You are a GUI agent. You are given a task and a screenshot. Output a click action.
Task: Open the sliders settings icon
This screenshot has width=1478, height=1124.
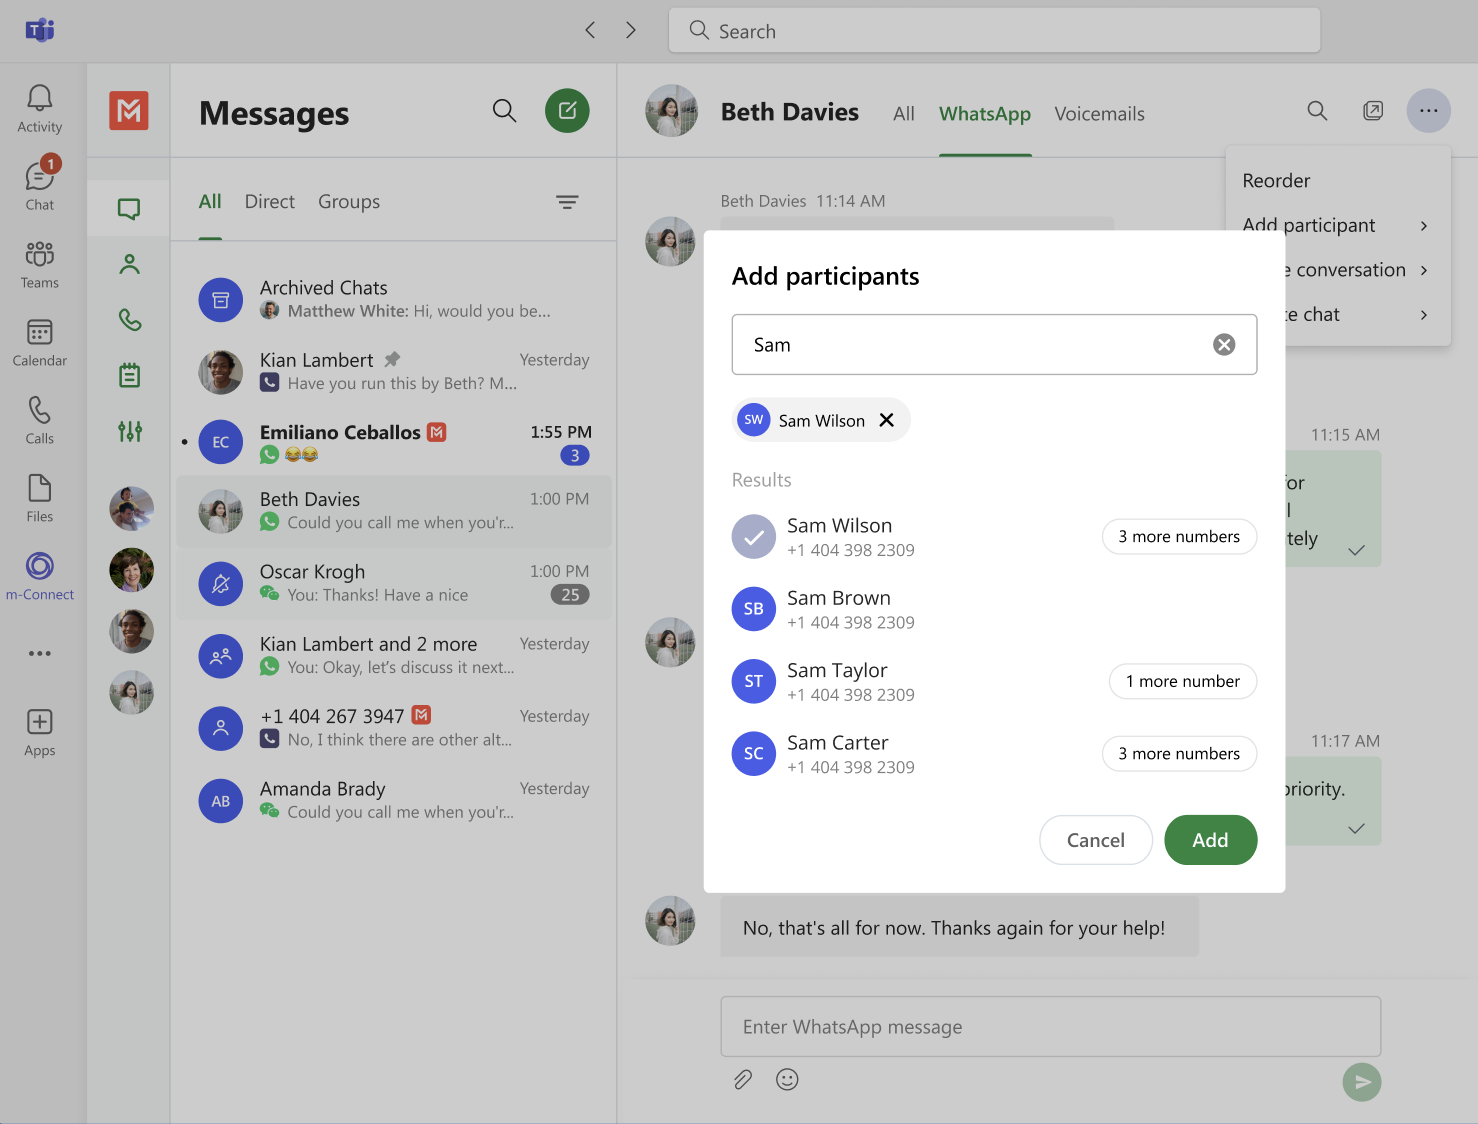tap(129, 431)
